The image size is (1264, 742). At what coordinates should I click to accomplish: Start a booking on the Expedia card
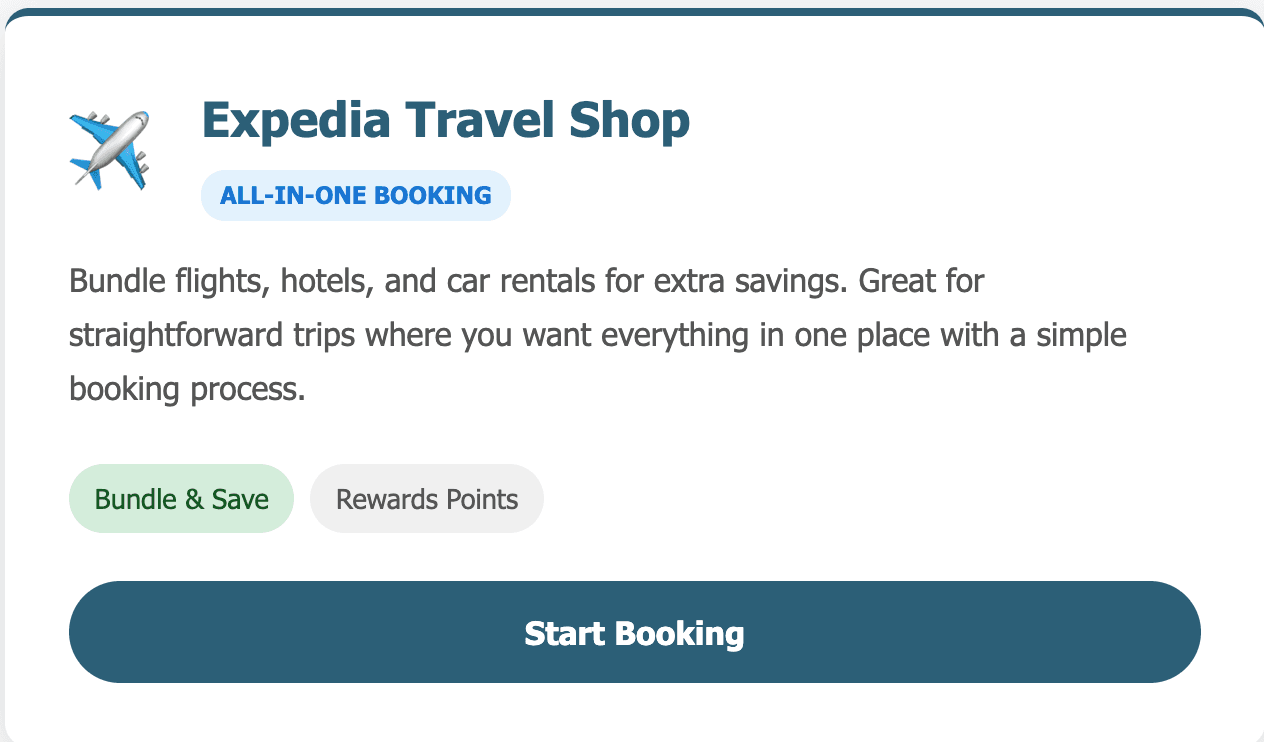click(634, 632)
